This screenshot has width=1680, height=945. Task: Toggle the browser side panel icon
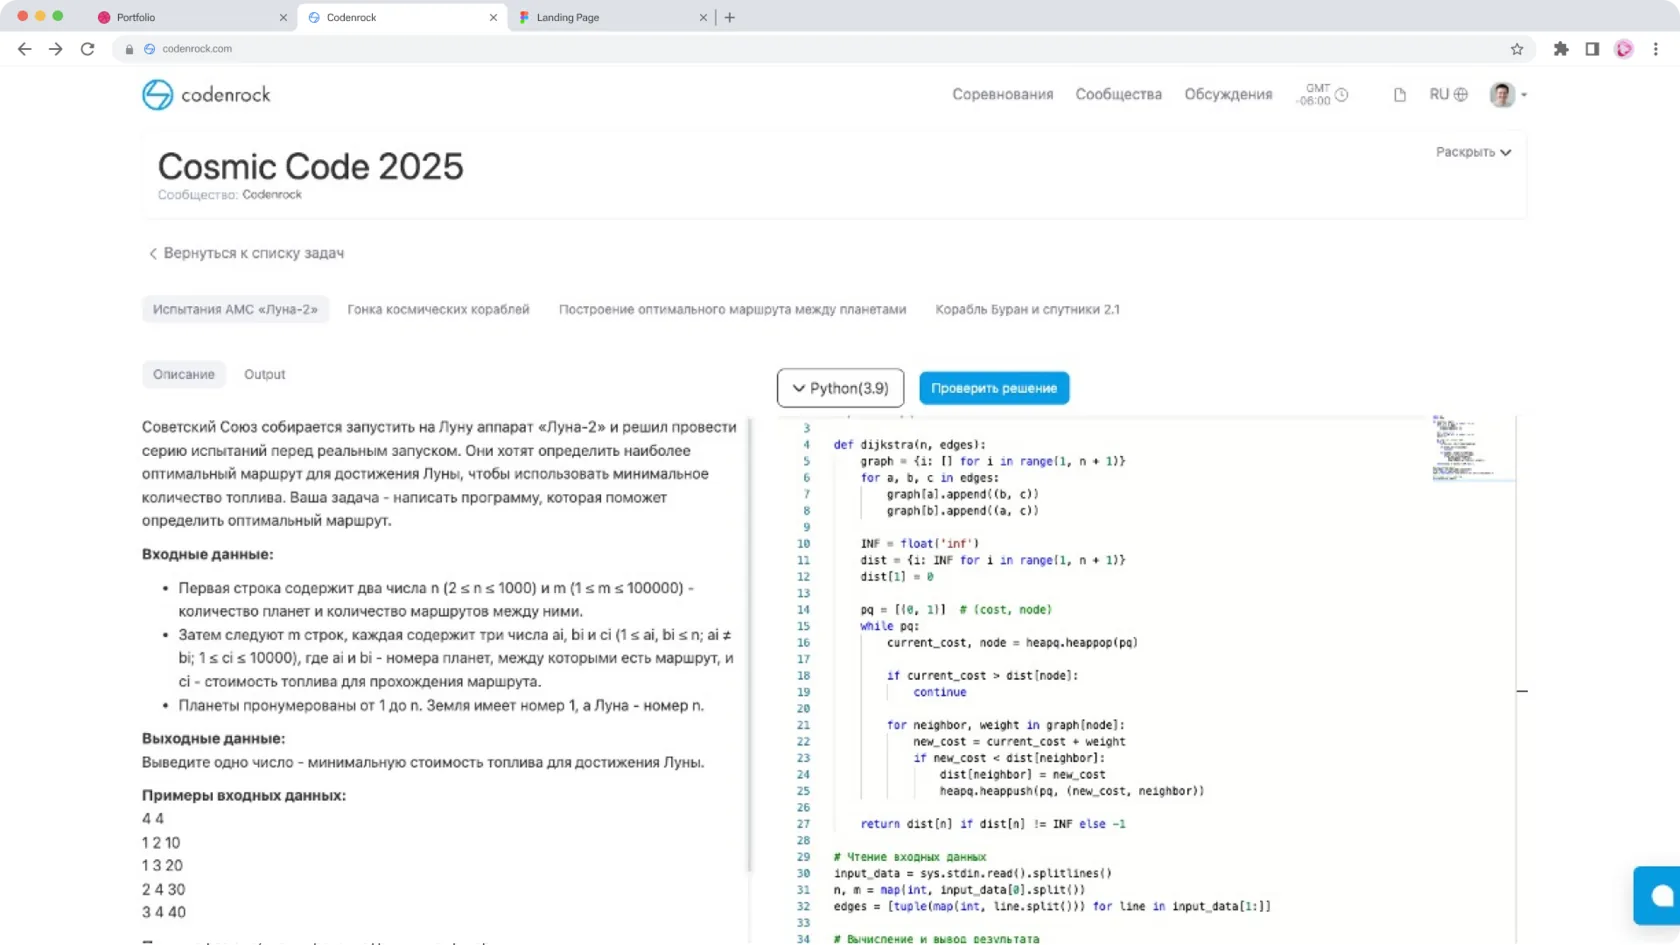[1592, 49]
